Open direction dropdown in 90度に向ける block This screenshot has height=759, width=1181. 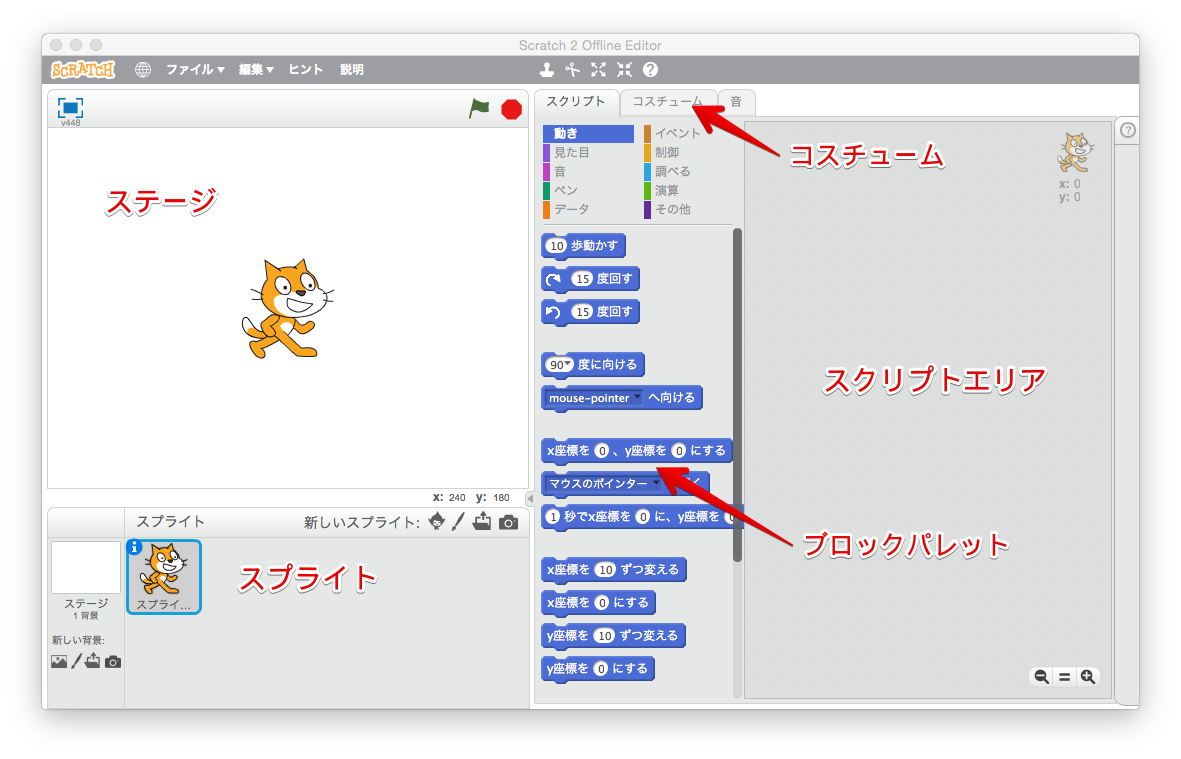(568, 364)
